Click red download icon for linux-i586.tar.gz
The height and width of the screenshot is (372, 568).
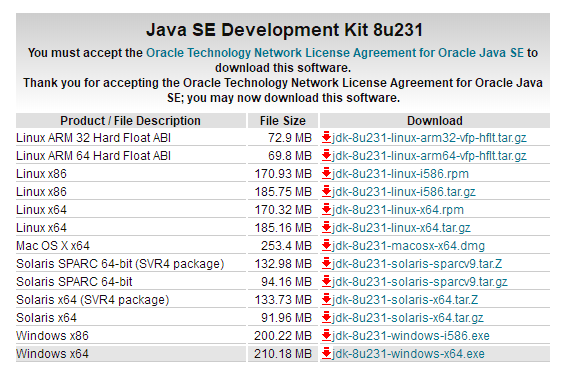(x=326, y=192)
